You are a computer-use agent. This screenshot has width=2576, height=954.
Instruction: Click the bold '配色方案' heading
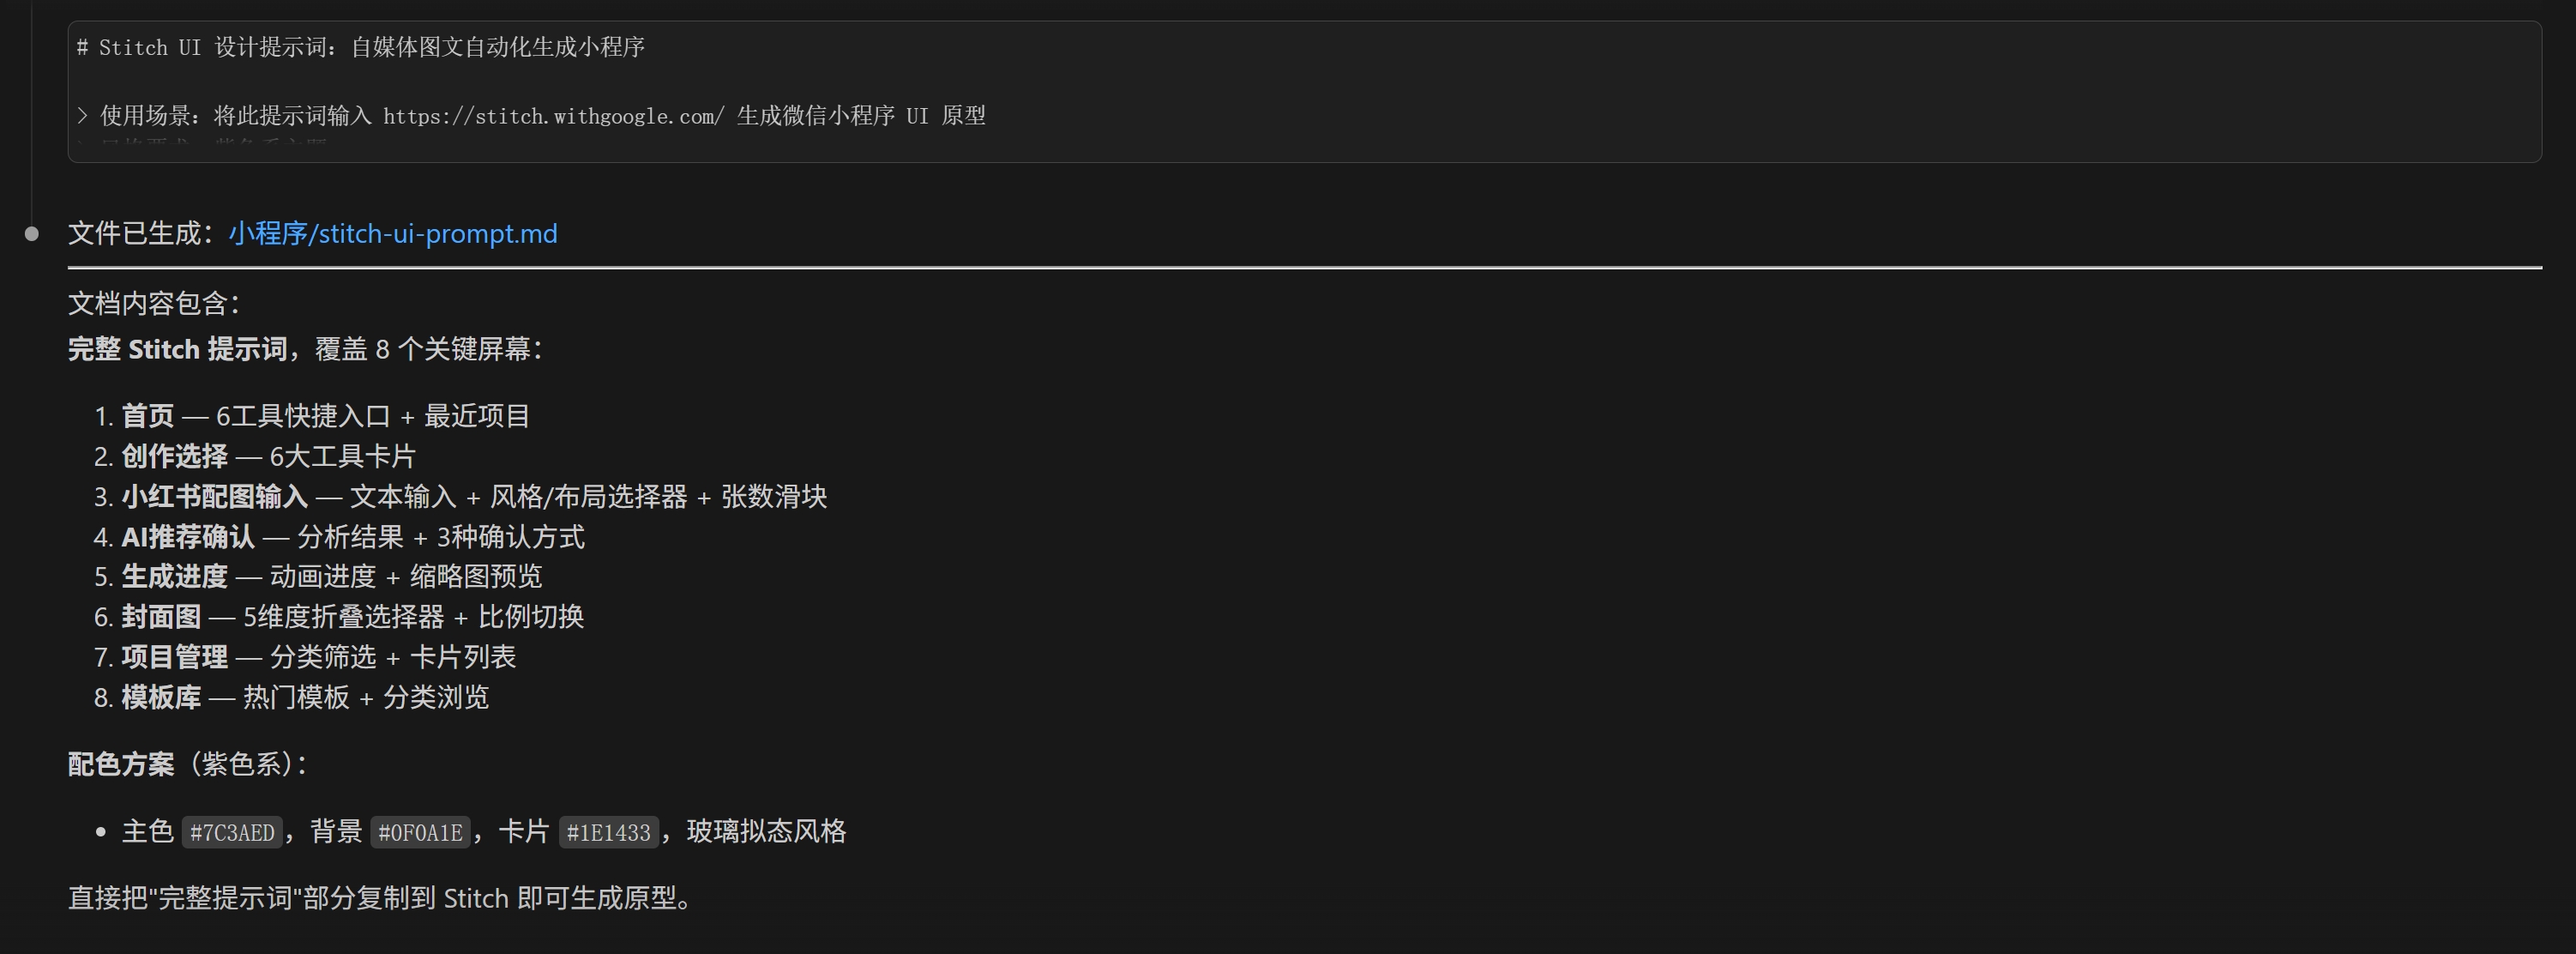pos(121,764)
